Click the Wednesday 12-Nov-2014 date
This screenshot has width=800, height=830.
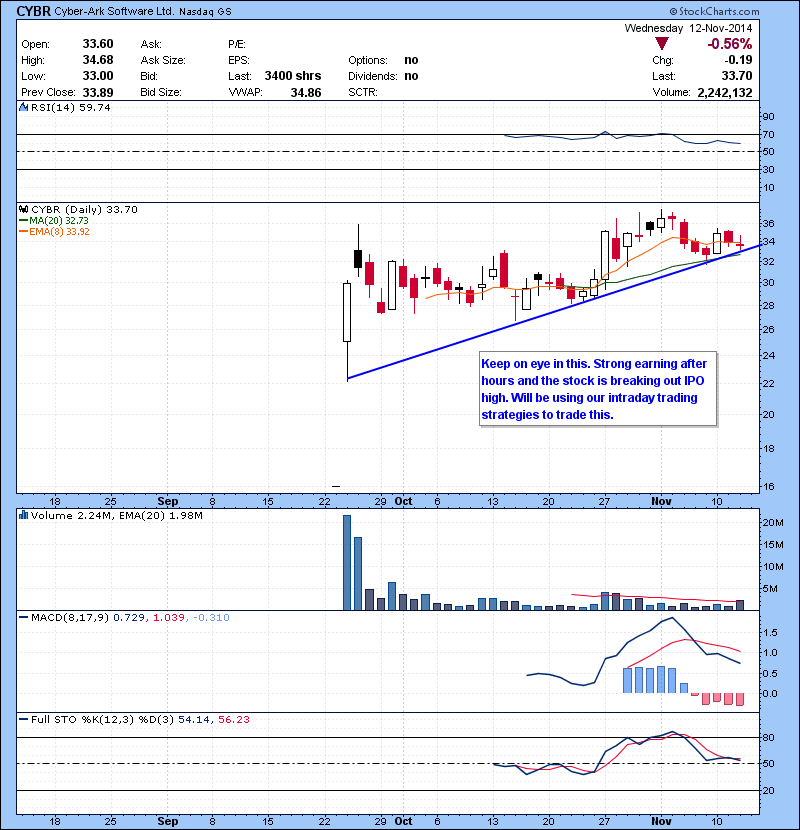tap(688, 28)
